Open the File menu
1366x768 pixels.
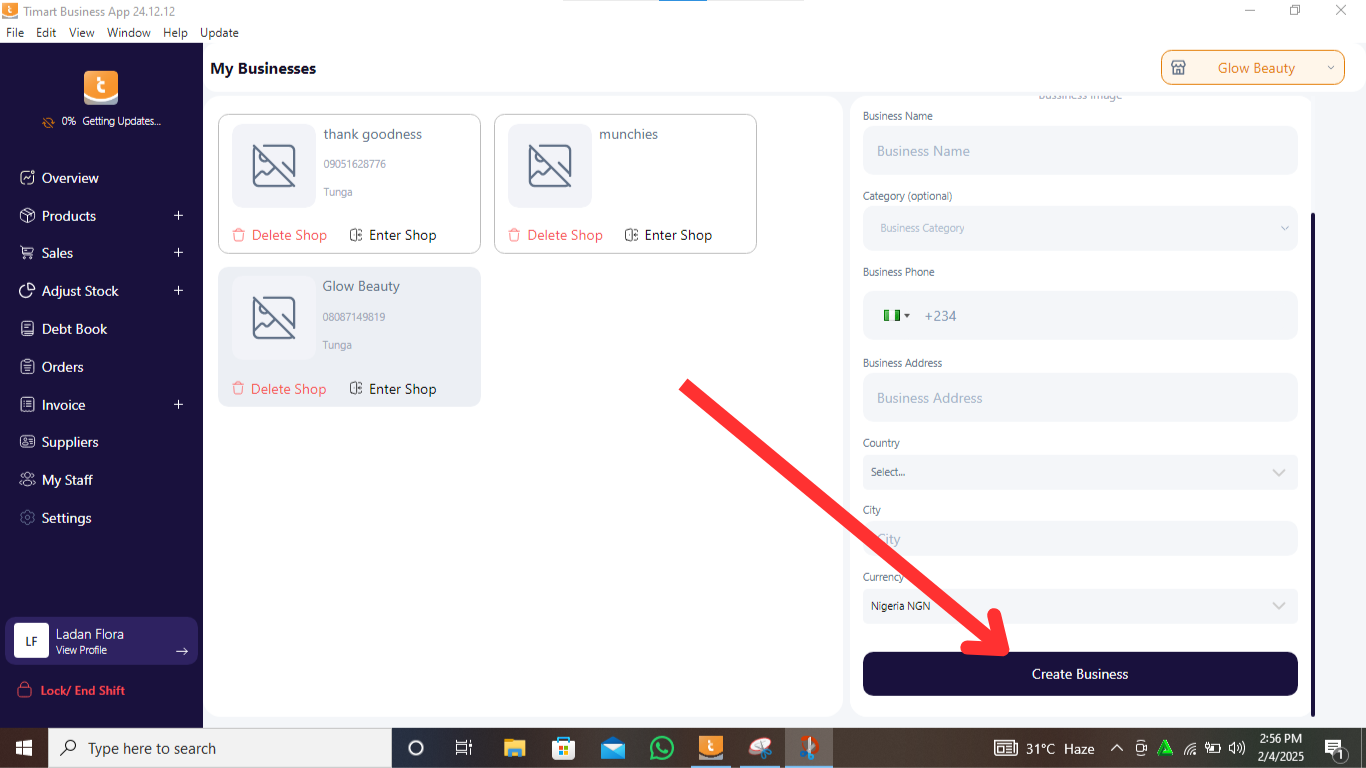click(15, 33)
